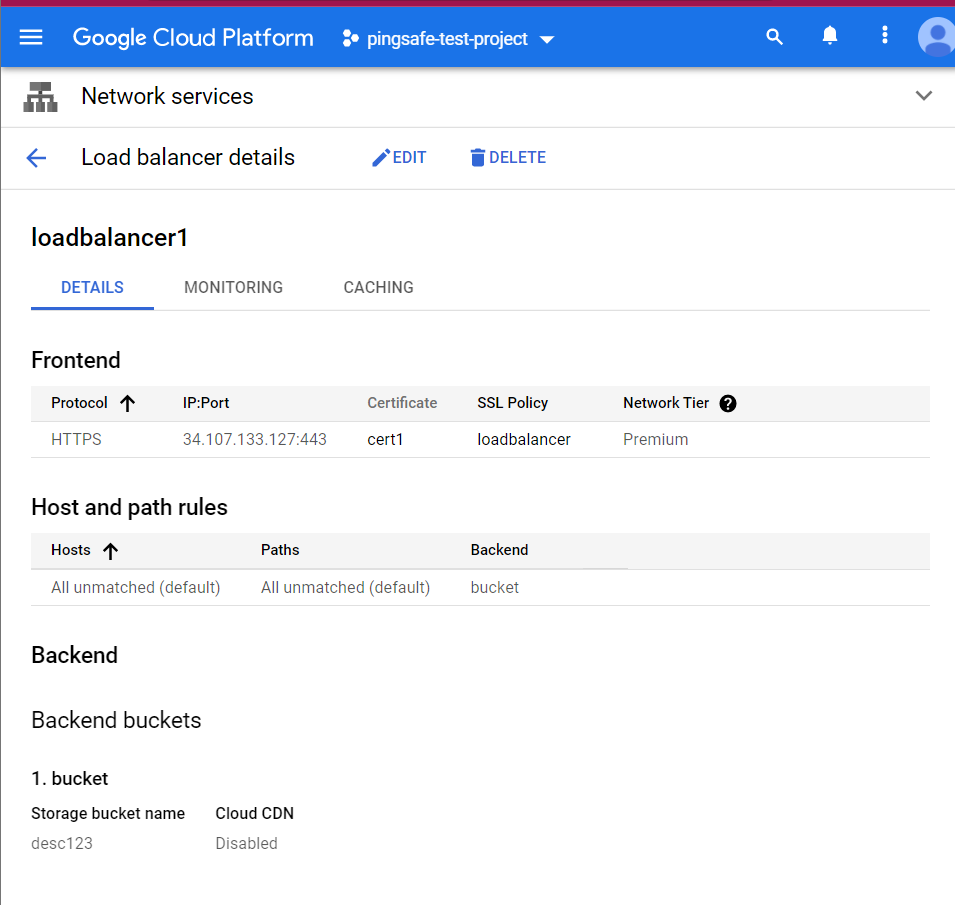Go back using the left arrow
This screenshot has height=905, width=955.
click(37, 158)
